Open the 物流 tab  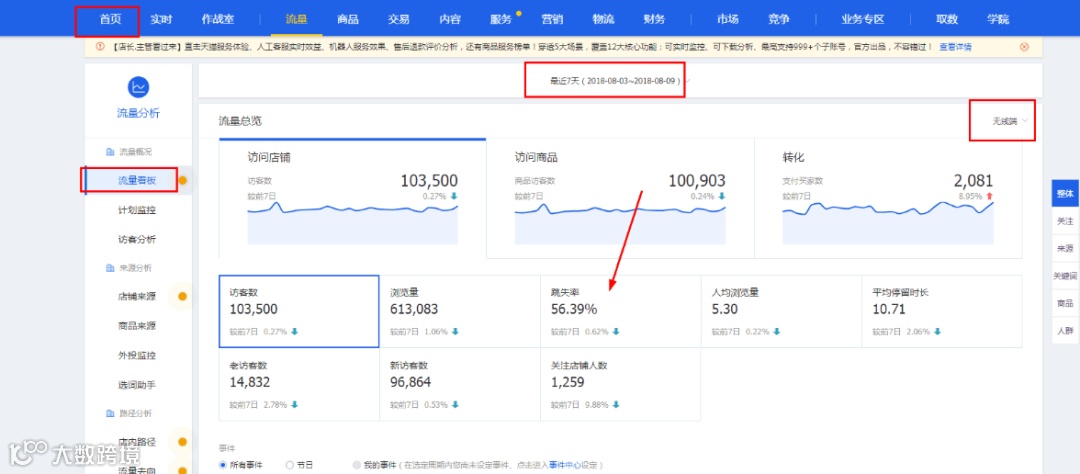[603, 19]
